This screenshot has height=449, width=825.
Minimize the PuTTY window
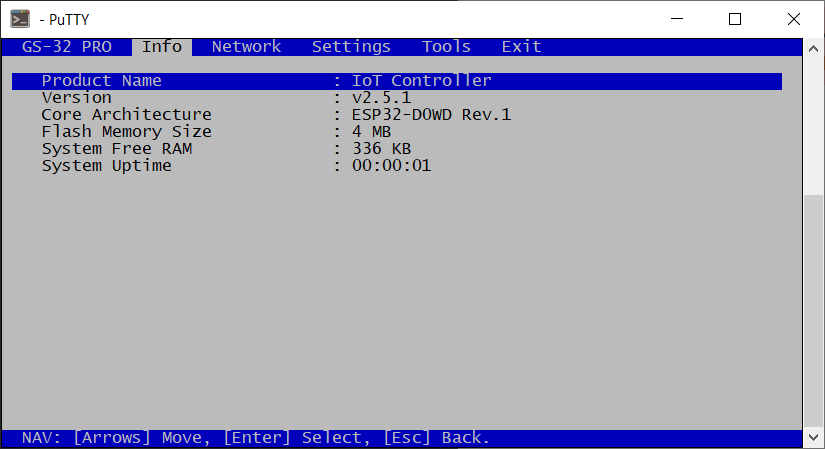pos(677,19)
